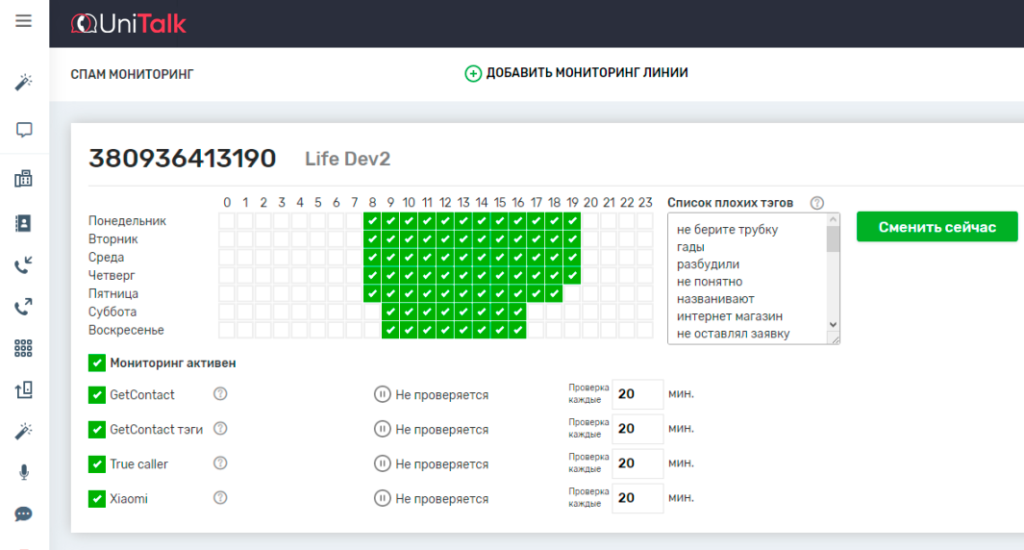
Task: Click help icon beside Список плохих тэгов
Action: coord(817,203)
